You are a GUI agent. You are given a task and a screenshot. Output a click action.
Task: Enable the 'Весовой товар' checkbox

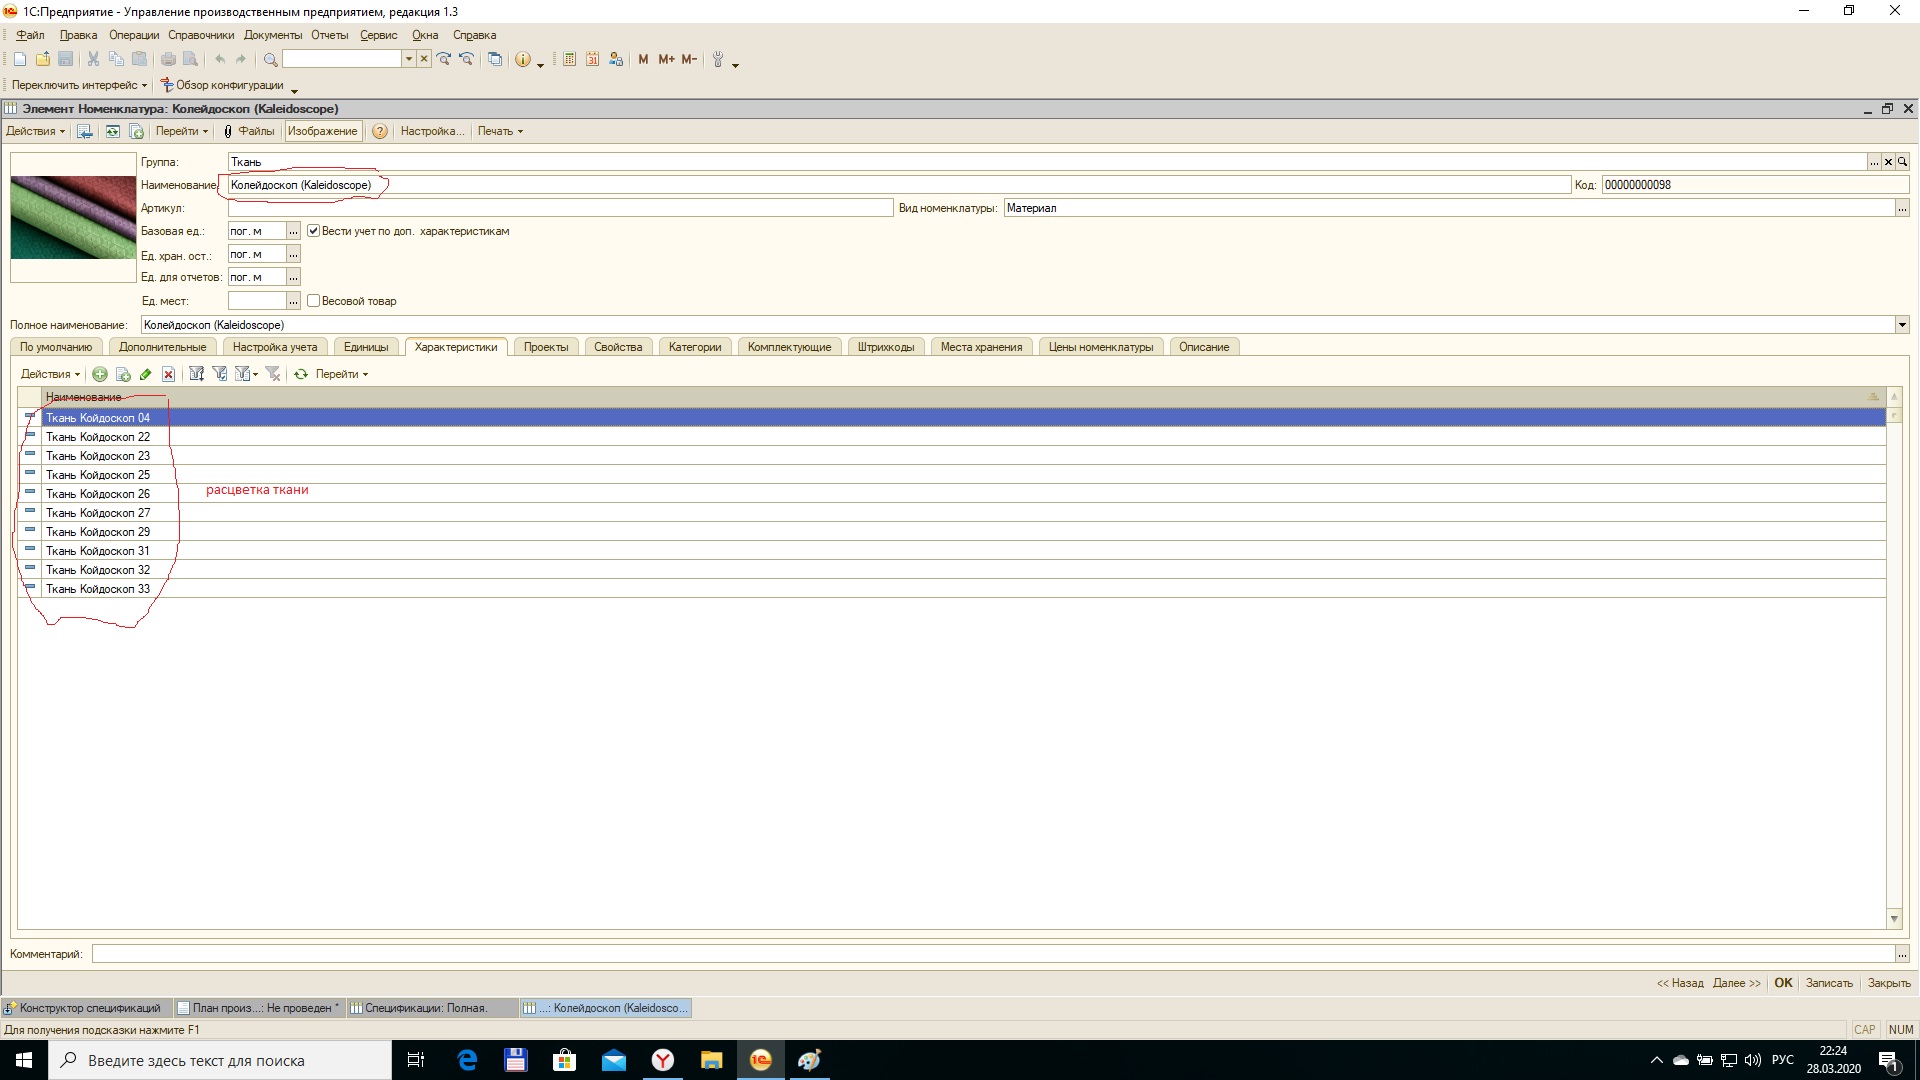click(x=313, y=301)
